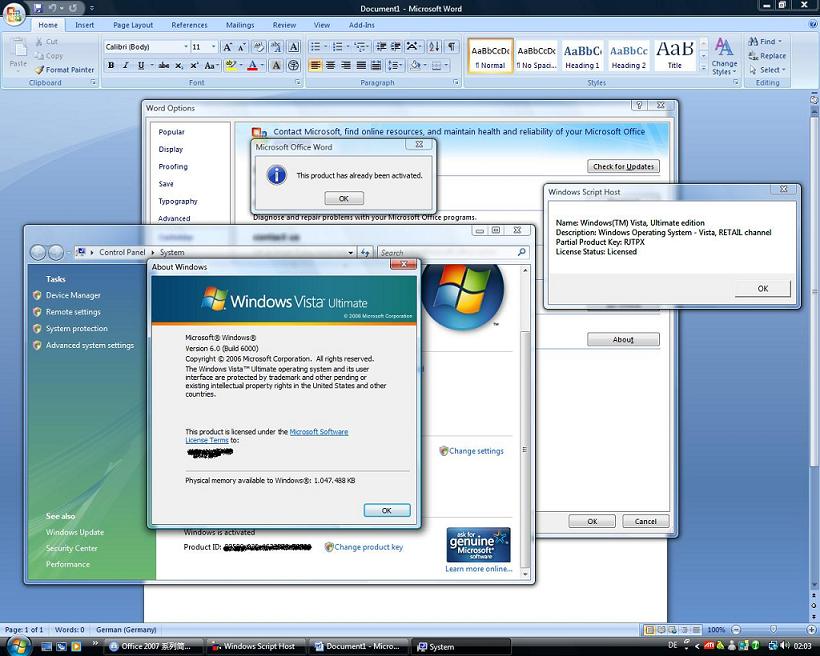Open Windows Update under See also
This screenshot has height=656, width=820.
point(75,532)
